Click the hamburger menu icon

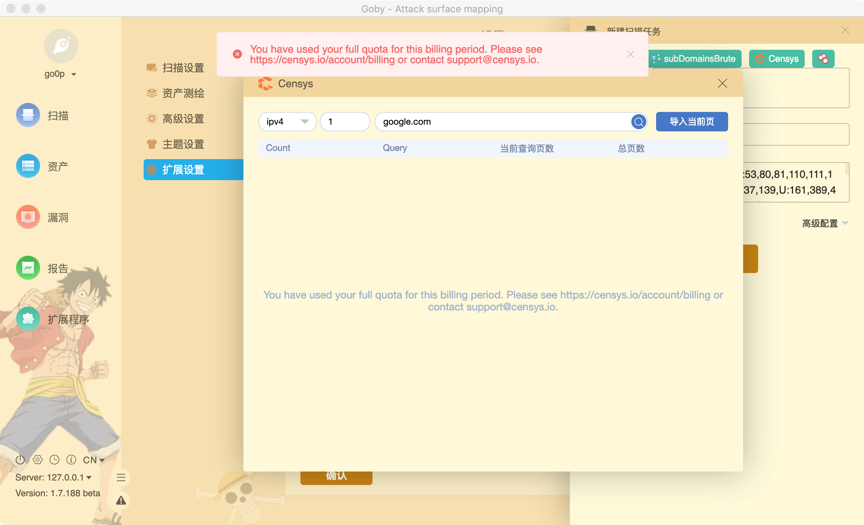tap(121, 478)
